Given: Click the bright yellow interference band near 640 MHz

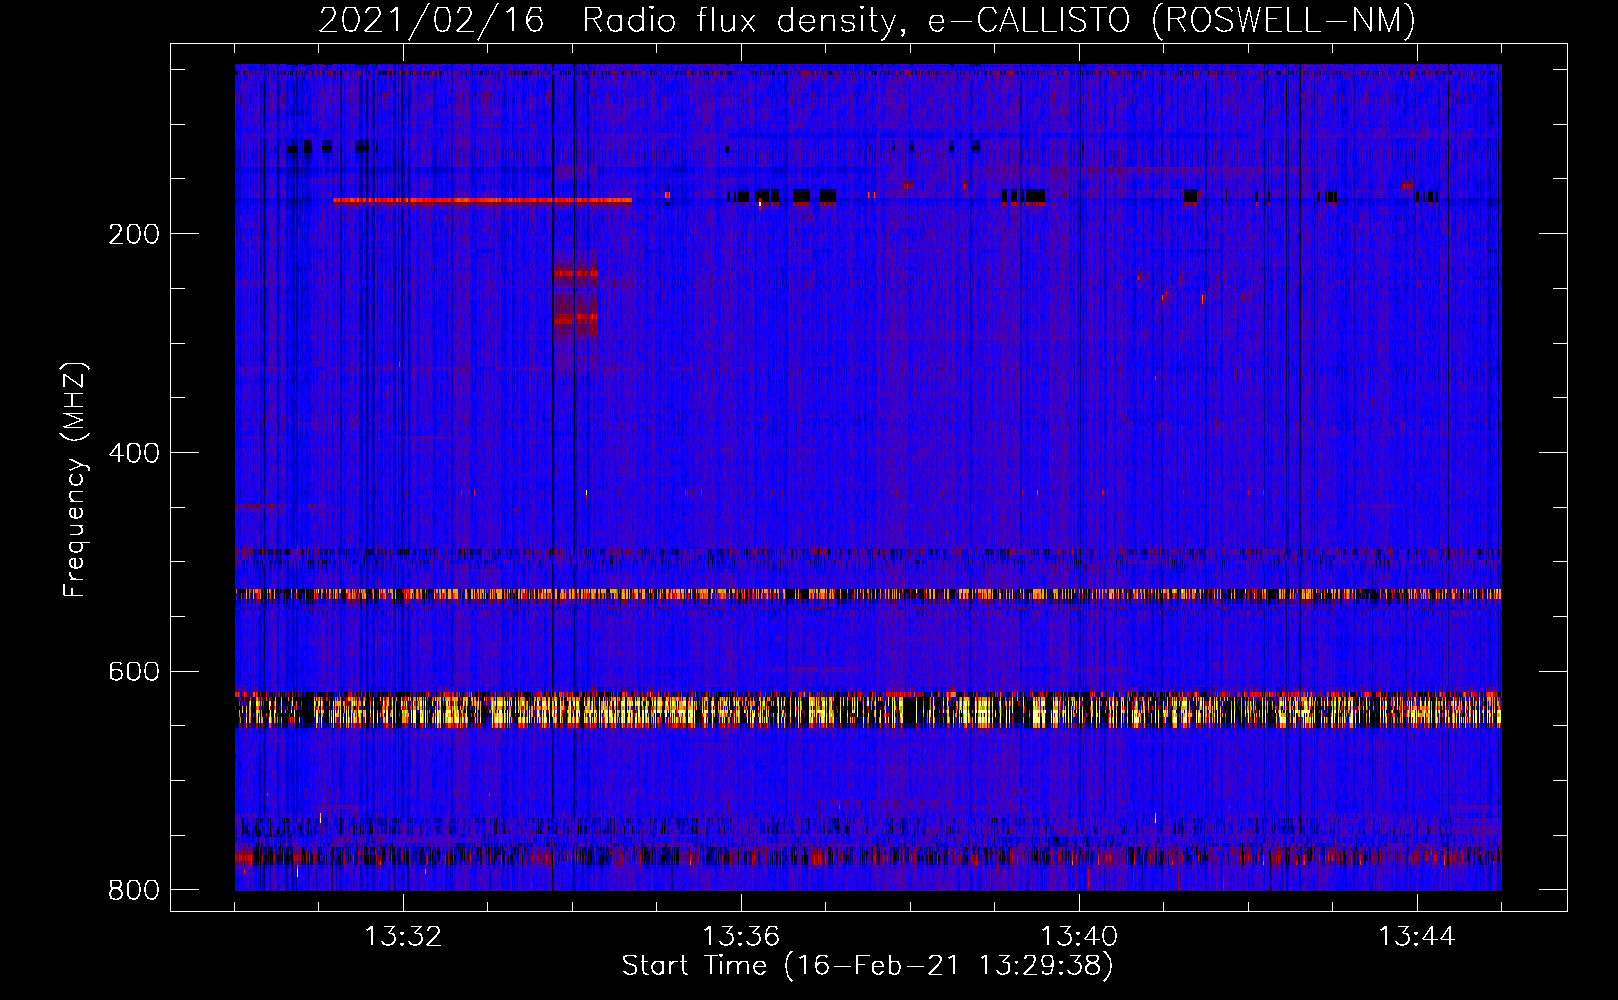Looking at the screenshot, I should coord(868,710).
